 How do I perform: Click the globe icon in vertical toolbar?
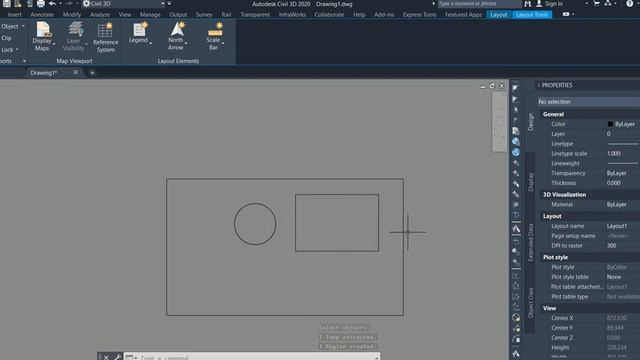pyautogui.click(x=516, y=142)
